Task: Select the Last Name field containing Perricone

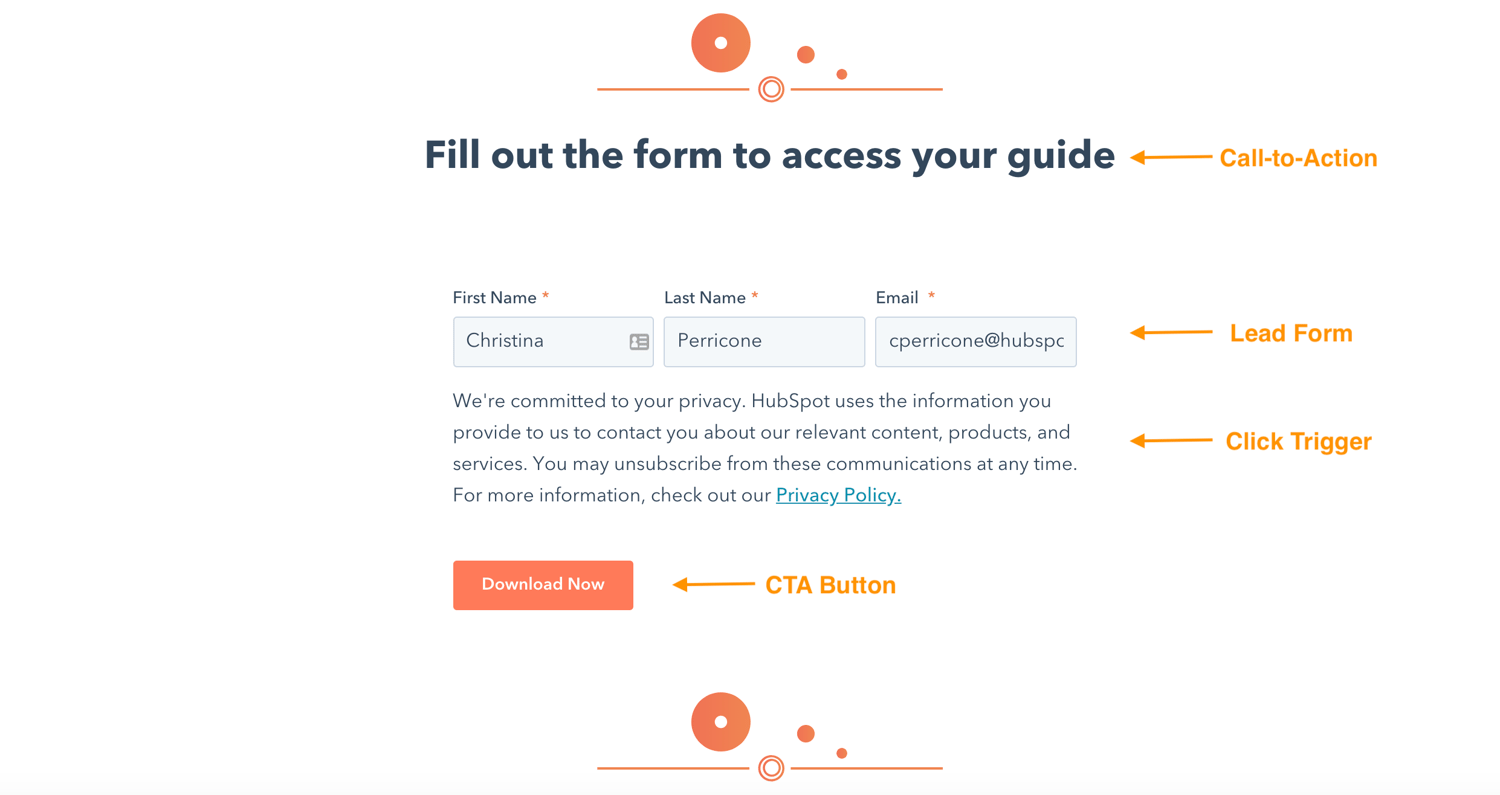Action: point(763,342)
